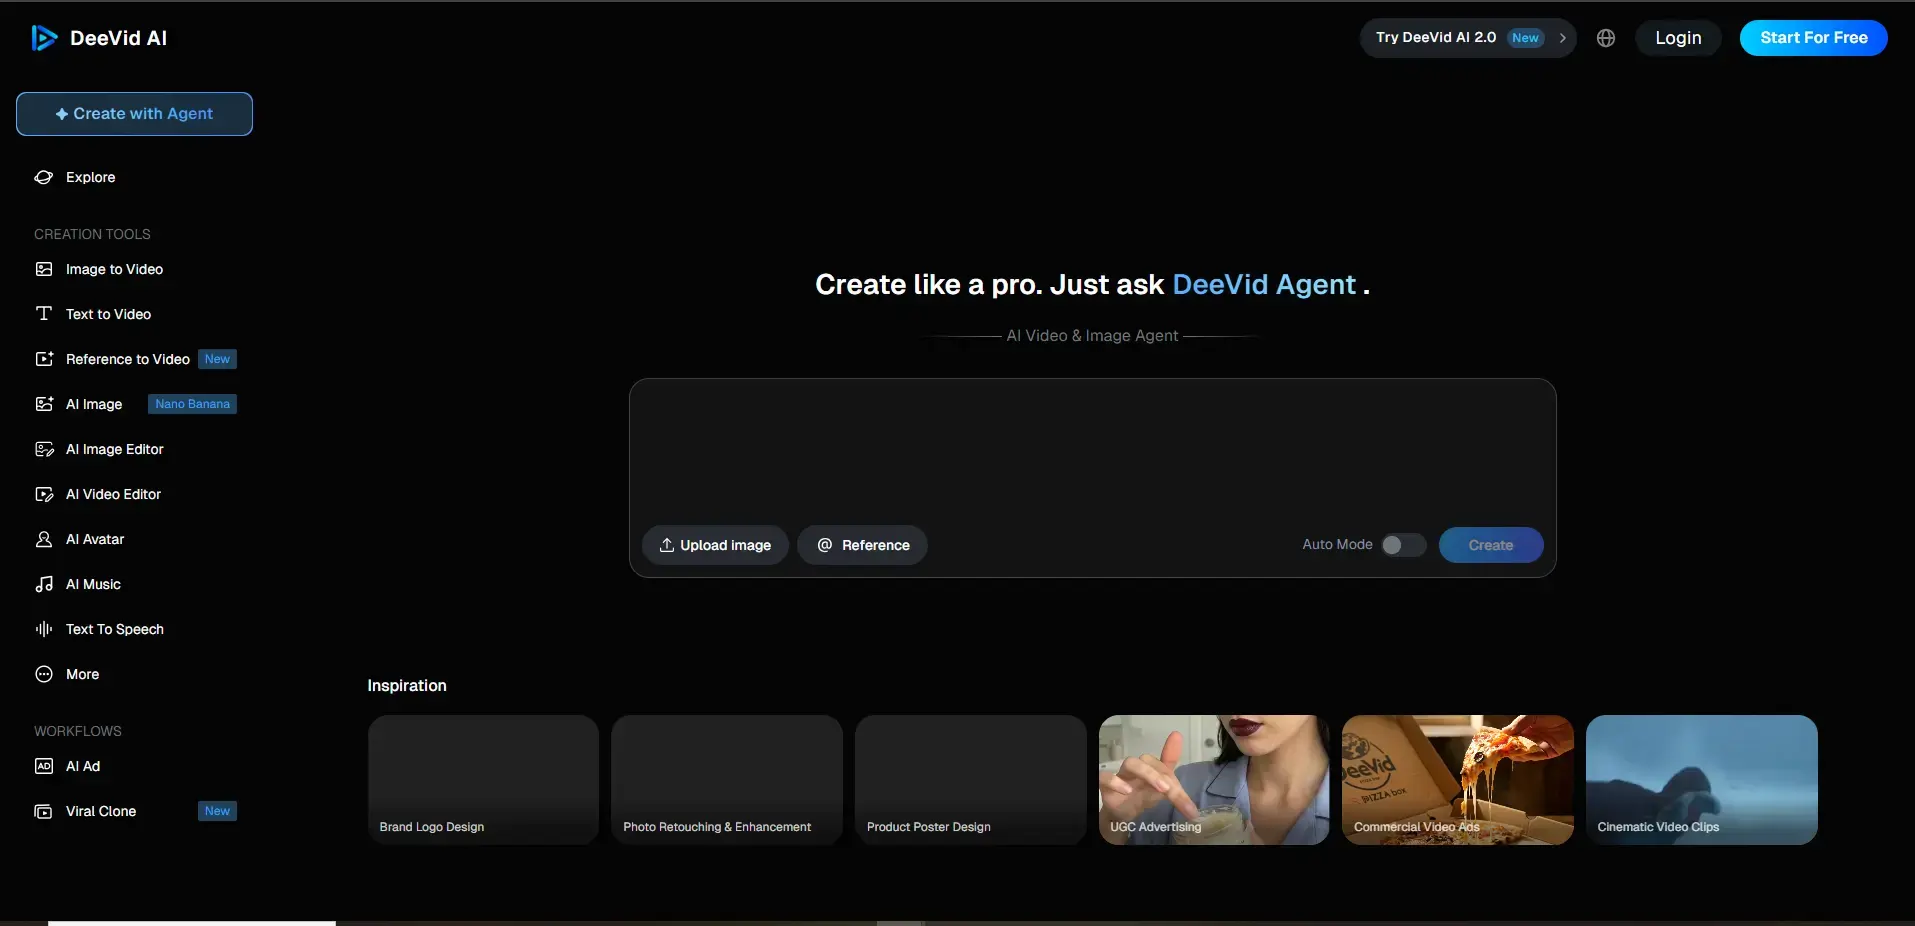Screen dimensions: 1915x926
Task: Click the New badge beside Reference to Video
Action: tap(218, 359)
